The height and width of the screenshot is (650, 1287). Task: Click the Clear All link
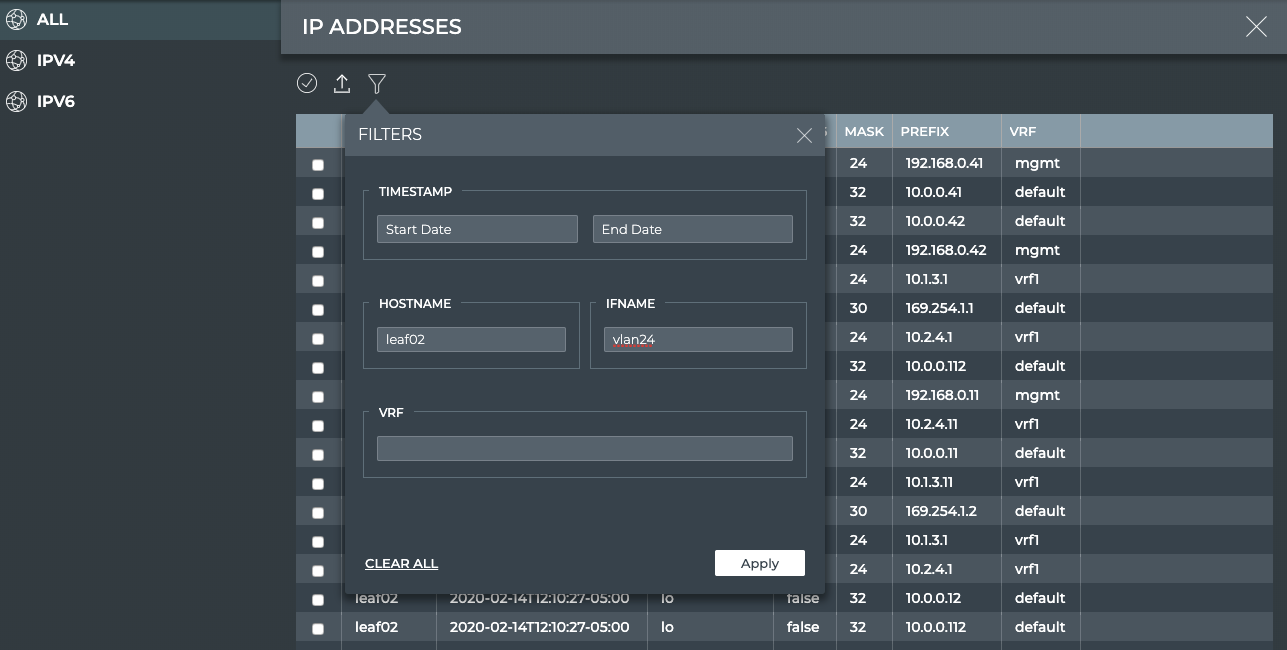[401, 564]
